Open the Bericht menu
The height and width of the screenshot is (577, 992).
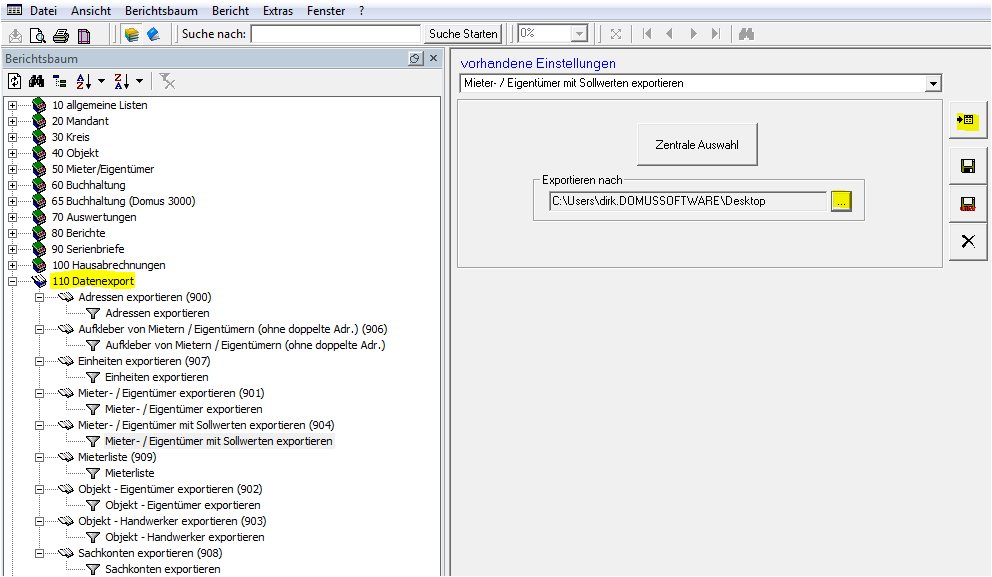pyautogui.click(x=230, y=11)
